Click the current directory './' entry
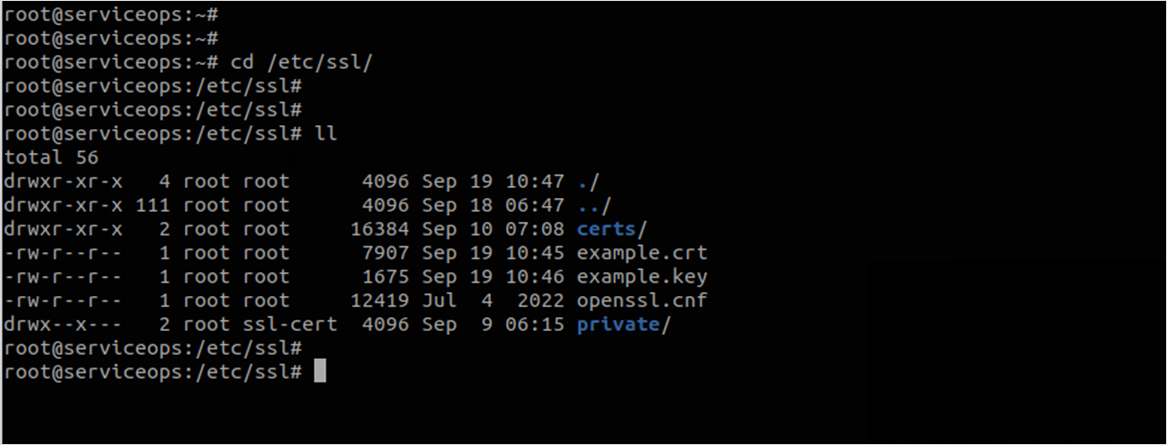 588,181
